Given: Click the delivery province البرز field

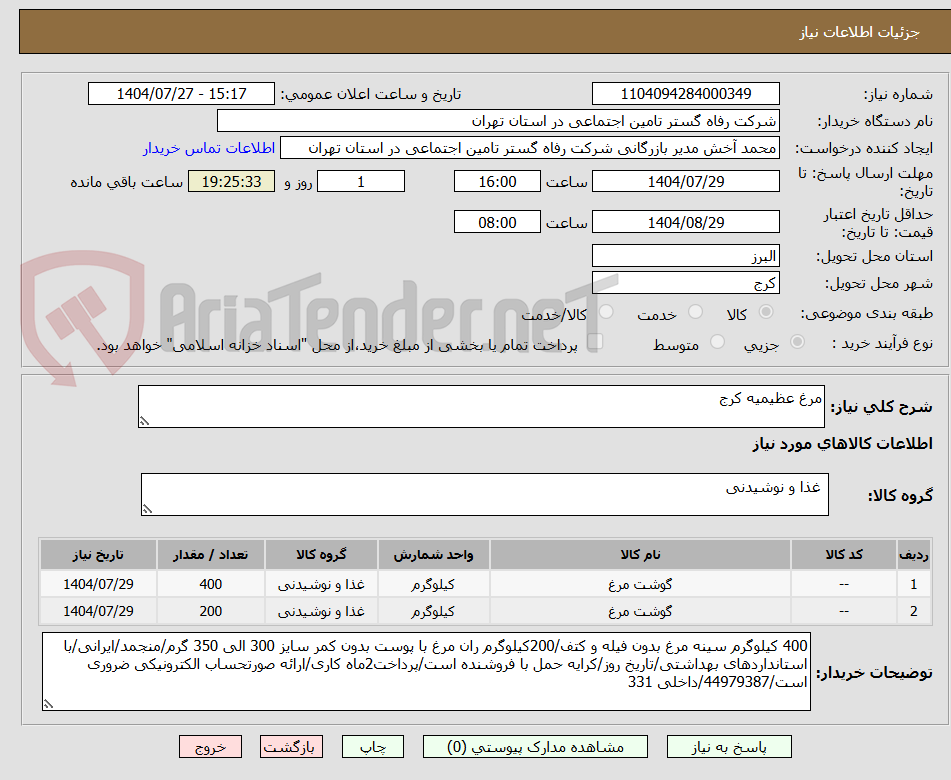Looking at the screenshot, I should pyautogui.click(x=685, y=256).
